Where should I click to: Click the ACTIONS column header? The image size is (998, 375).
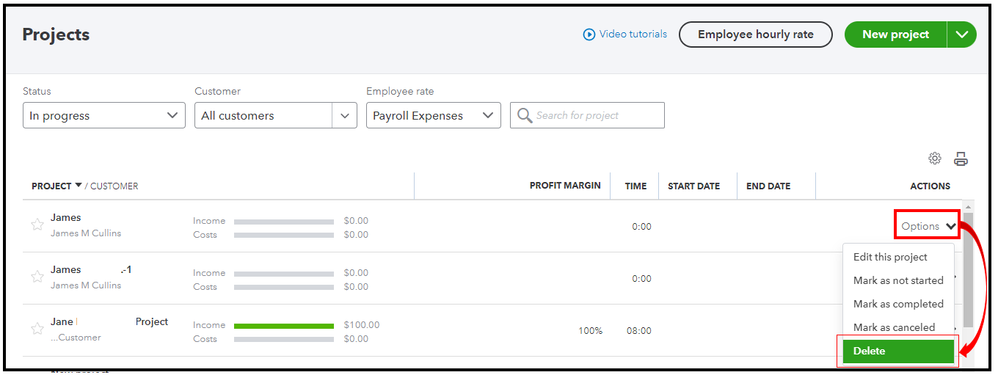click(x=930, y=187)
